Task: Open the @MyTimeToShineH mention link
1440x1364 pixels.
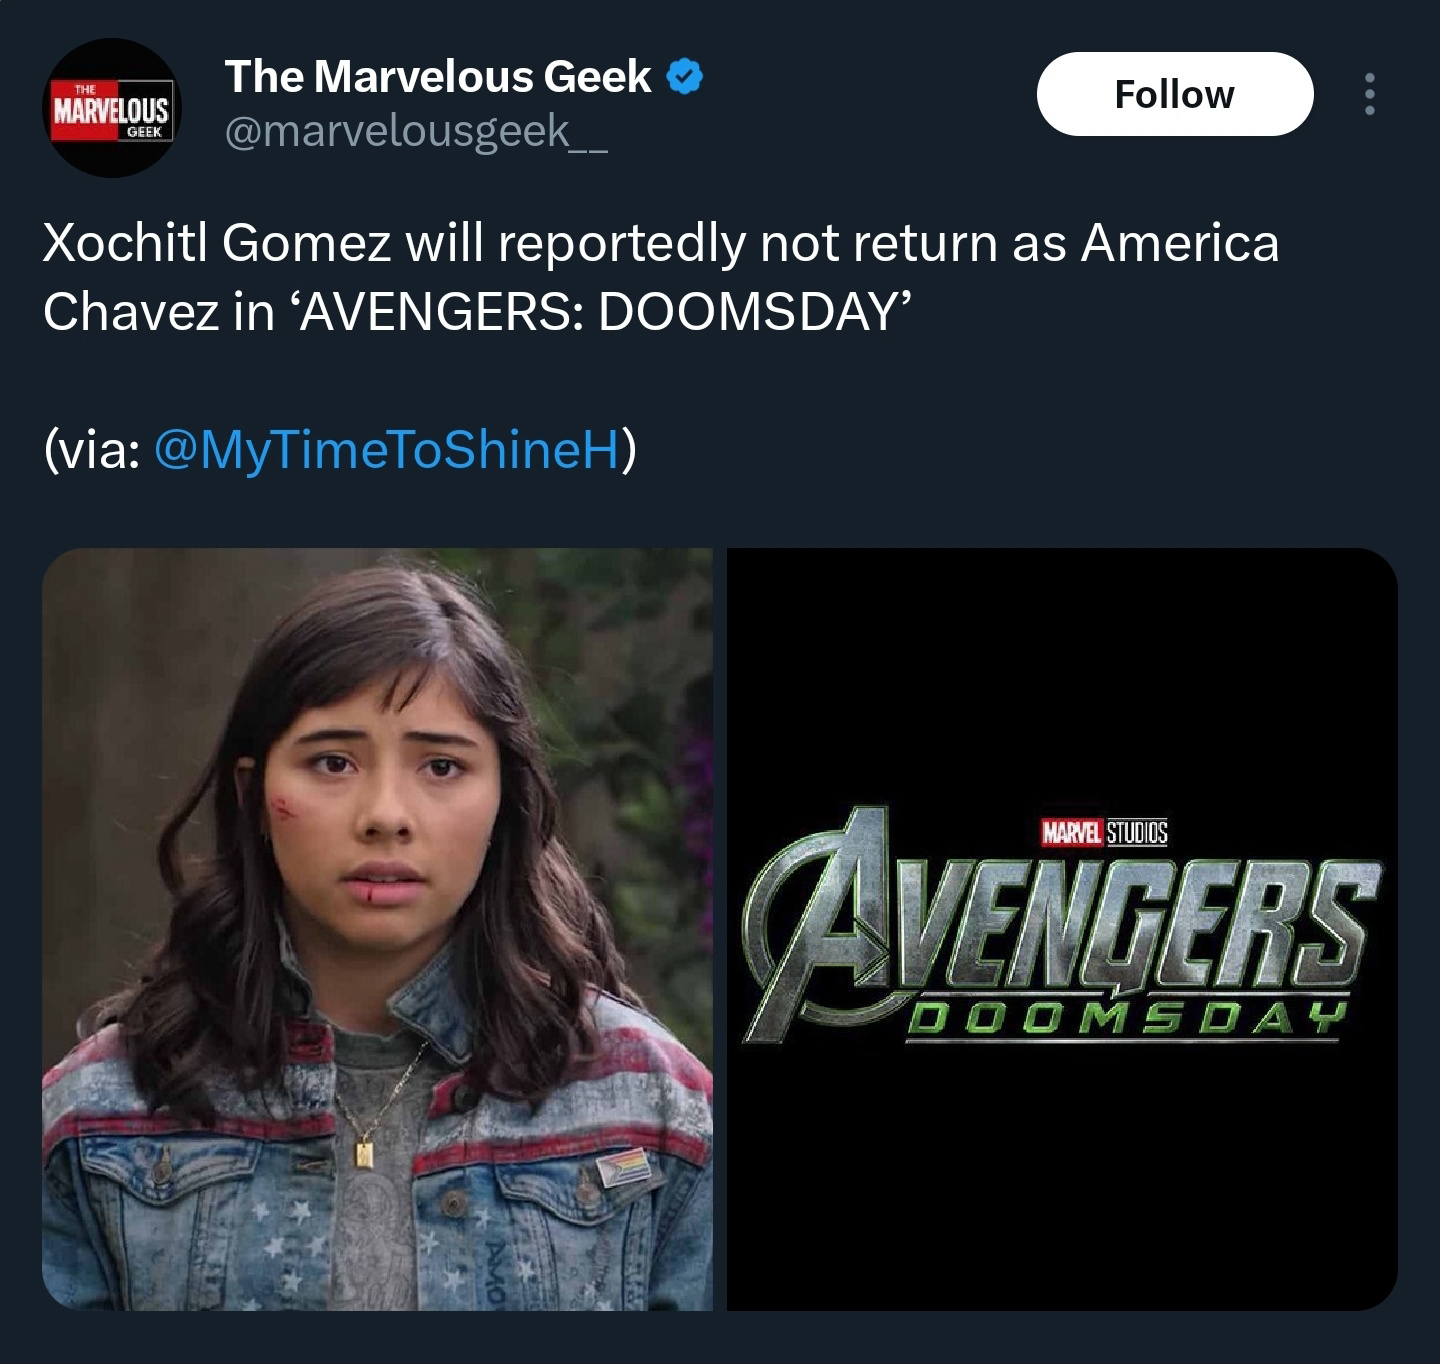Action: click(x=388, y=449)
